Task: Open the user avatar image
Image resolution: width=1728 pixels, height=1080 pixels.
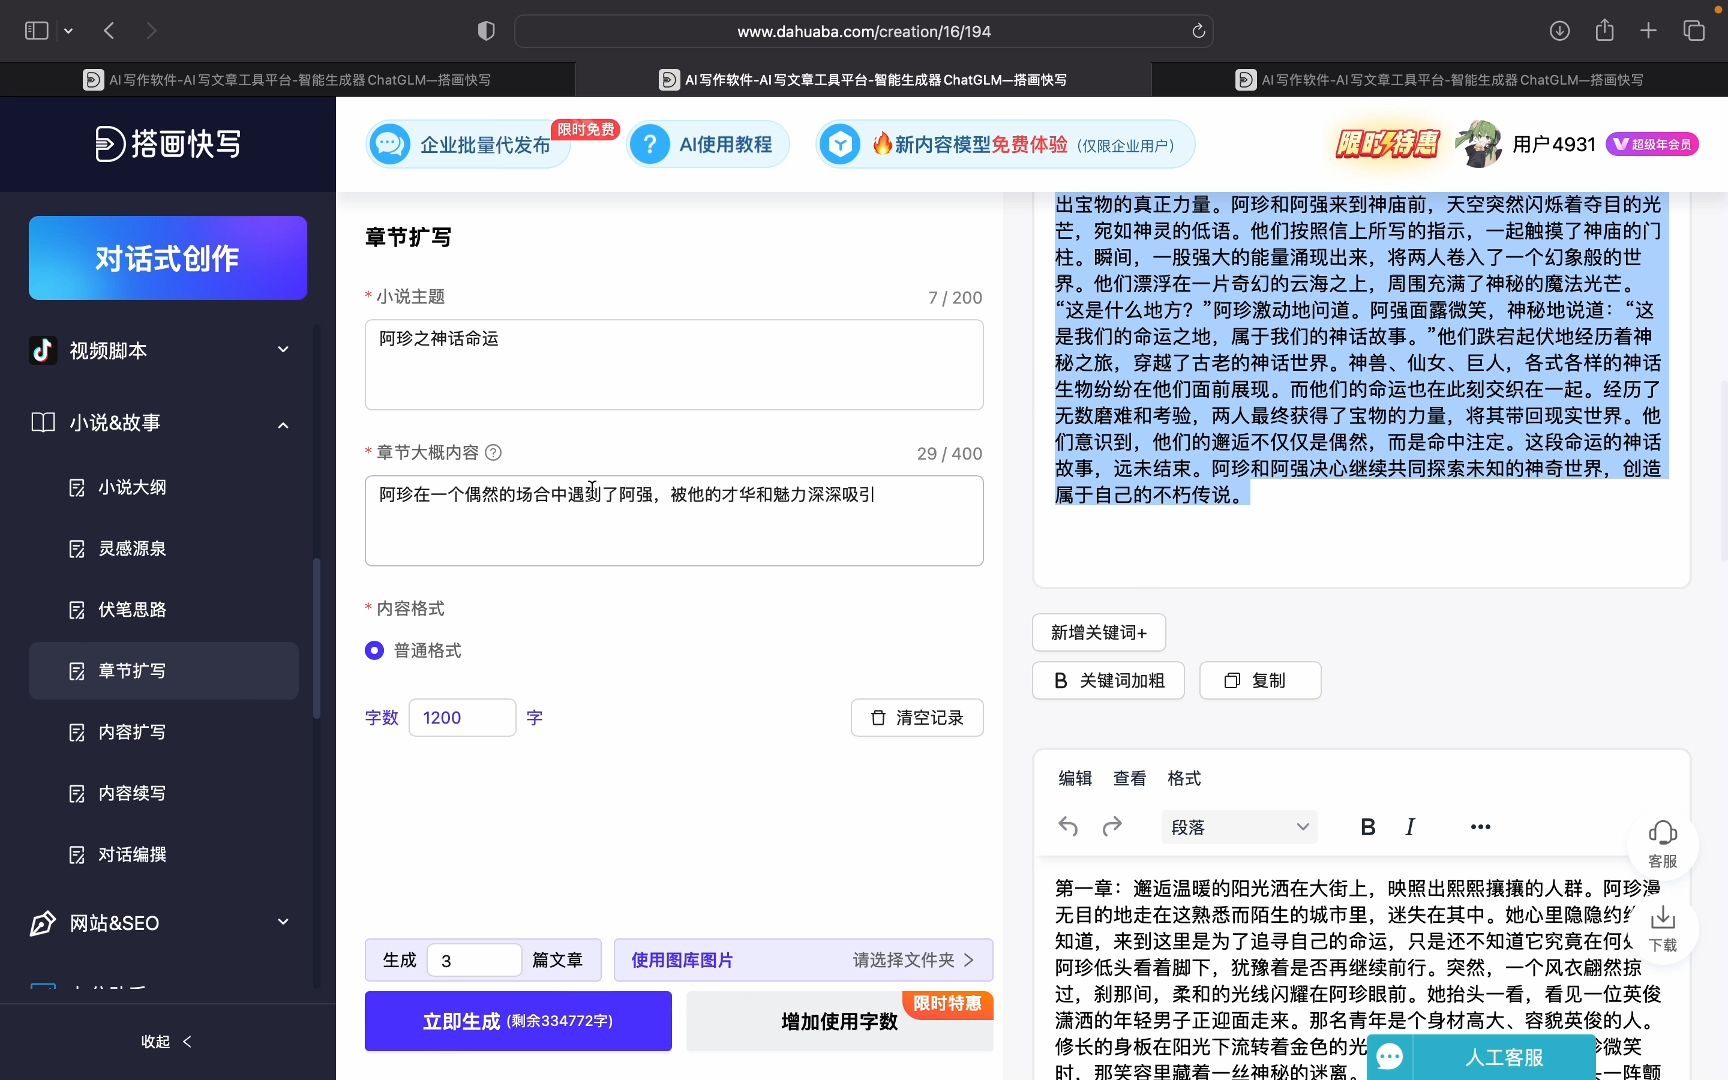Action: point(1478,144)
